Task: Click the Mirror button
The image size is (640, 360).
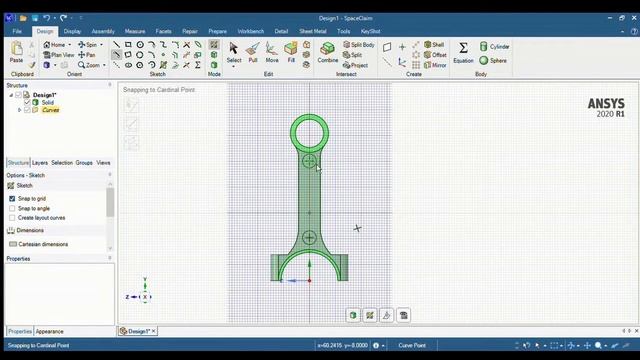Action: pos(435,65)
